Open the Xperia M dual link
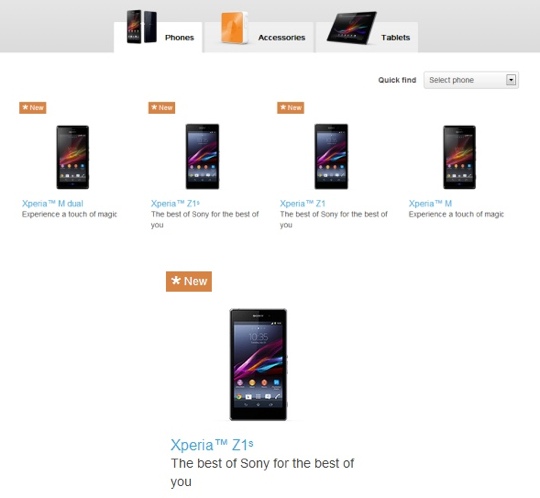 53,204
